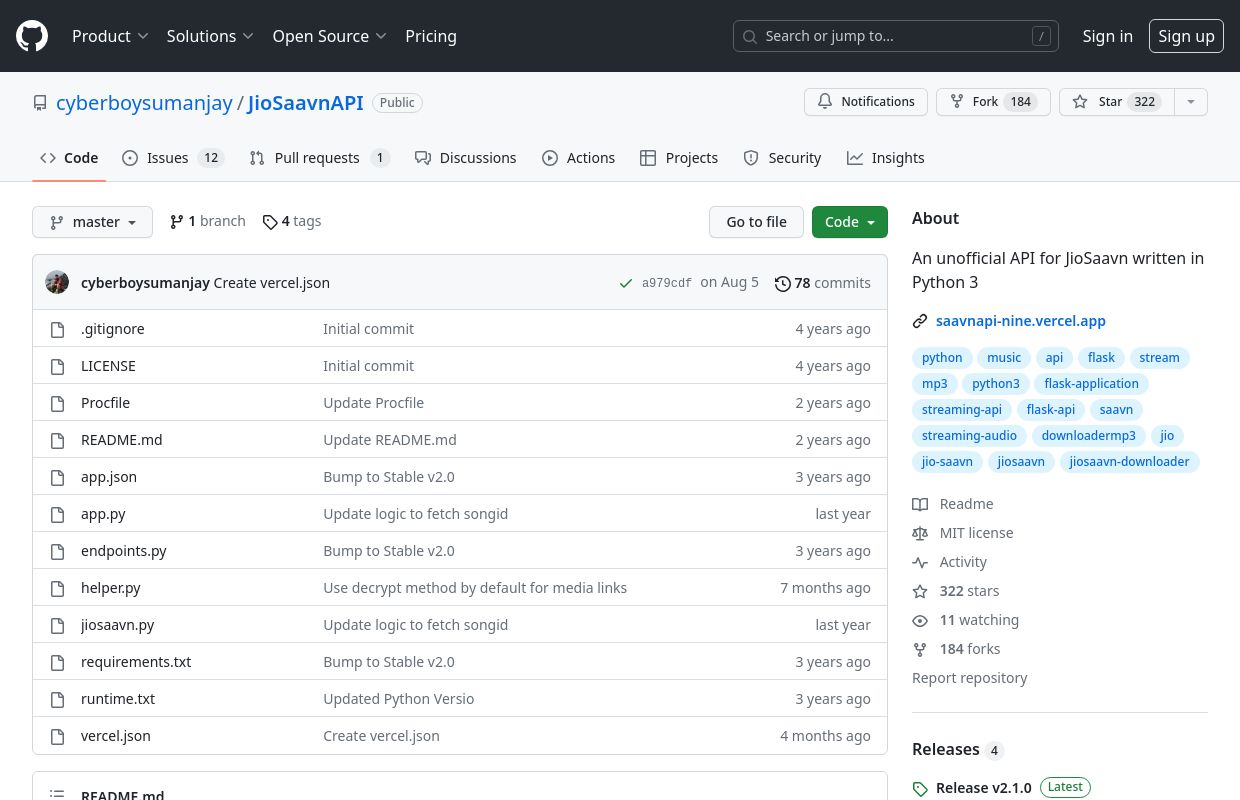Click the Go to file button
The height and width of the screenshot is (800, 1240).
point(757,222)
